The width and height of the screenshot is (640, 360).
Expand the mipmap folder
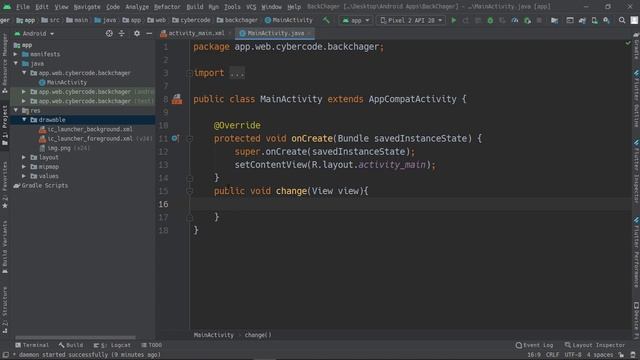pyautogui.click(x=24, y=167)
